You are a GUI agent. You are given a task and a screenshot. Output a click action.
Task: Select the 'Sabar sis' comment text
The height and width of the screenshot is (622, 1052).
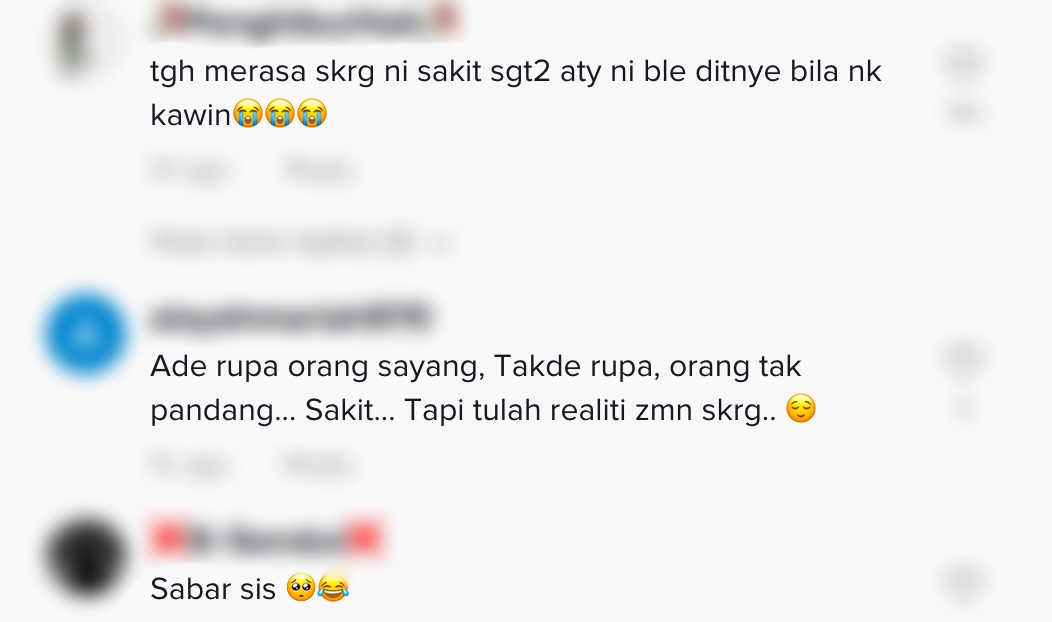coord(213,589)
